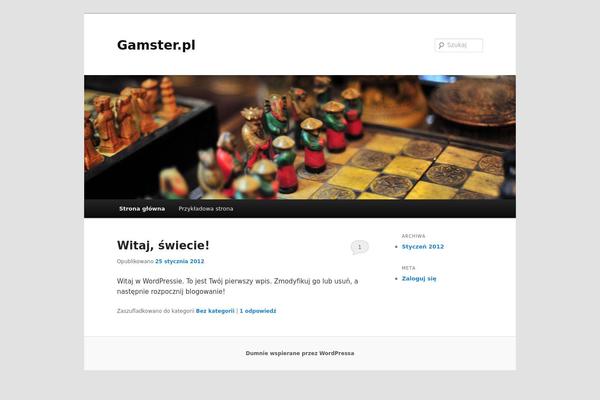Viewport: 600px width, 400px height.
Task: Open the Gamster.pl site title link
Action: (156, 45)
